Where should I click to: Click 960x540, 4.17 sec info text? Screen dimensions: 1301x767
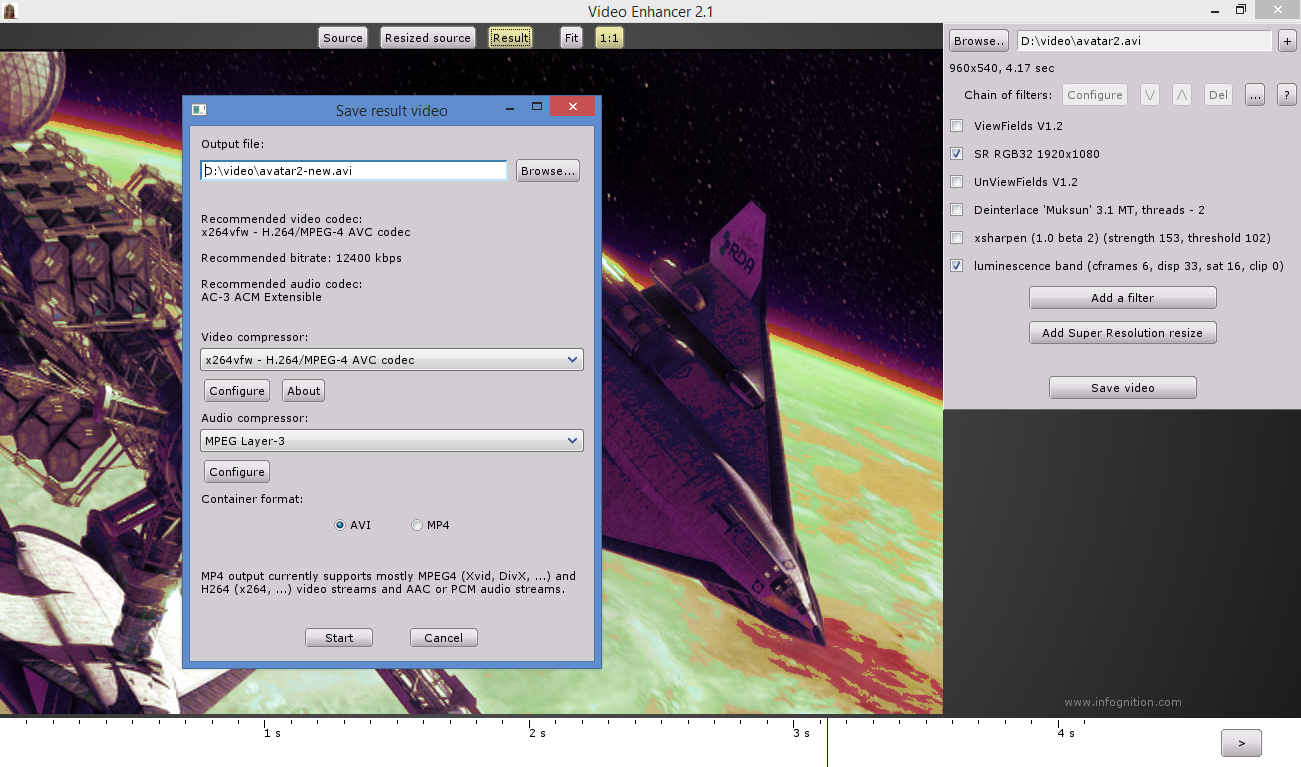[x=1001, y=68]
